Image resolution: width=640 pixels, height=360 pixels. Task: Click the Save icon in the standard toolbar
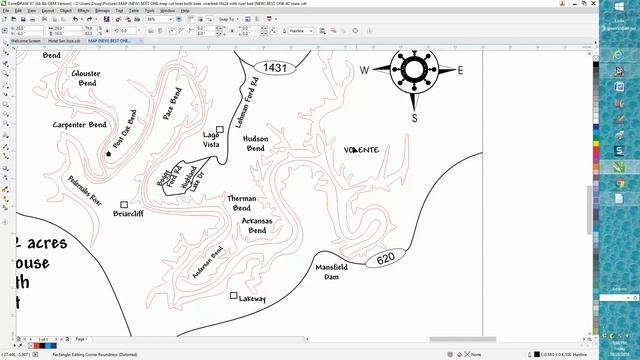(23, 19)
